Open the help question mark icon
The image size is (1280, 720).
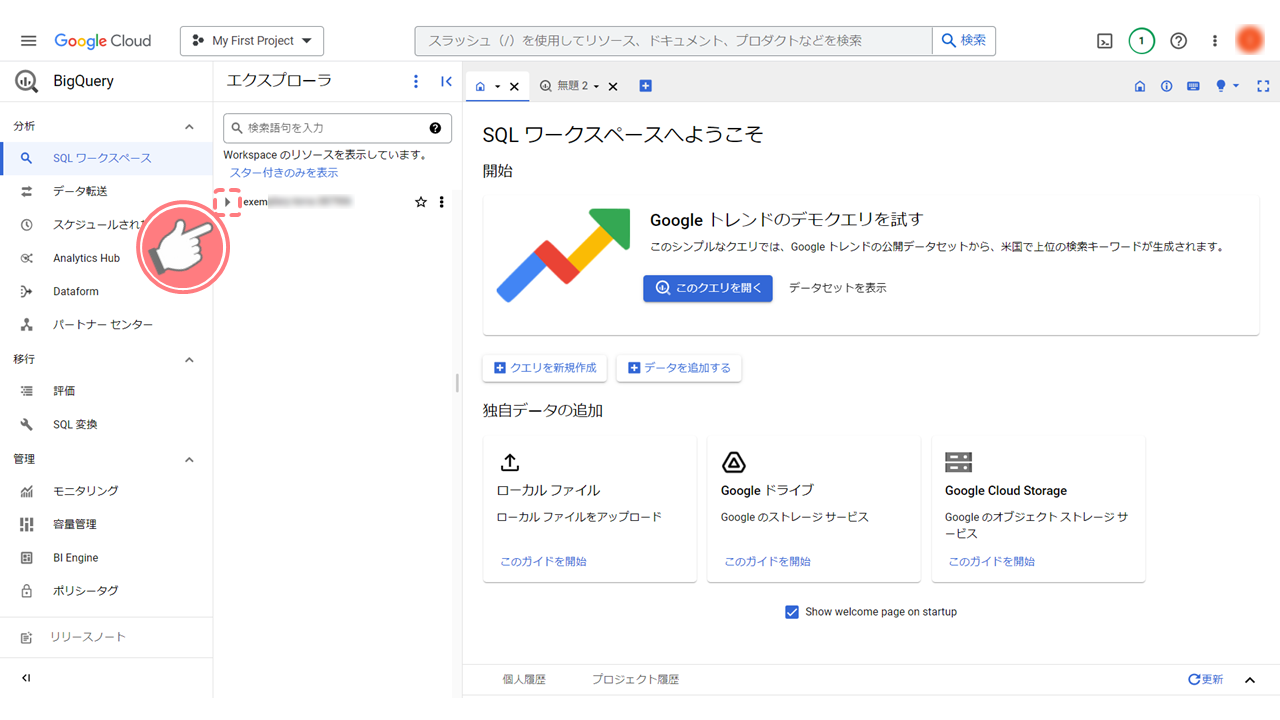pos(1179,41)
